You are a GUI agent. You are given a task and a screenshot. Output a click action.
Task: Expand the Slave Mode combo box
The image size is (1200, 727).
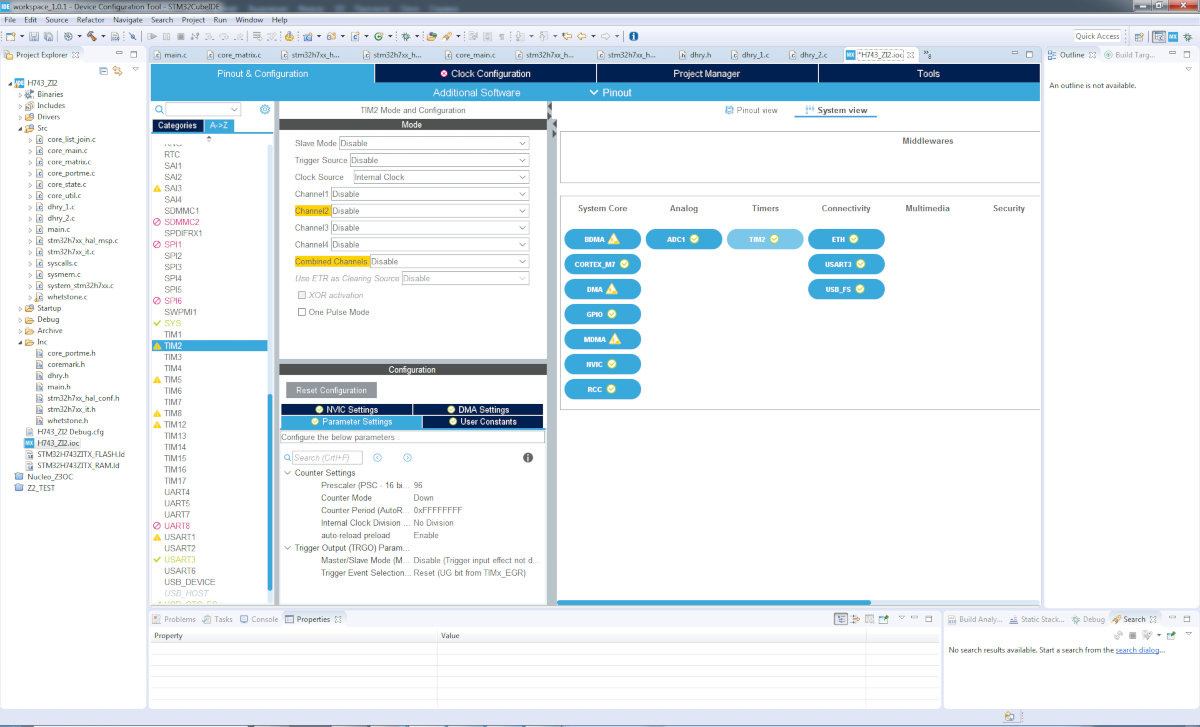(433, 143)
